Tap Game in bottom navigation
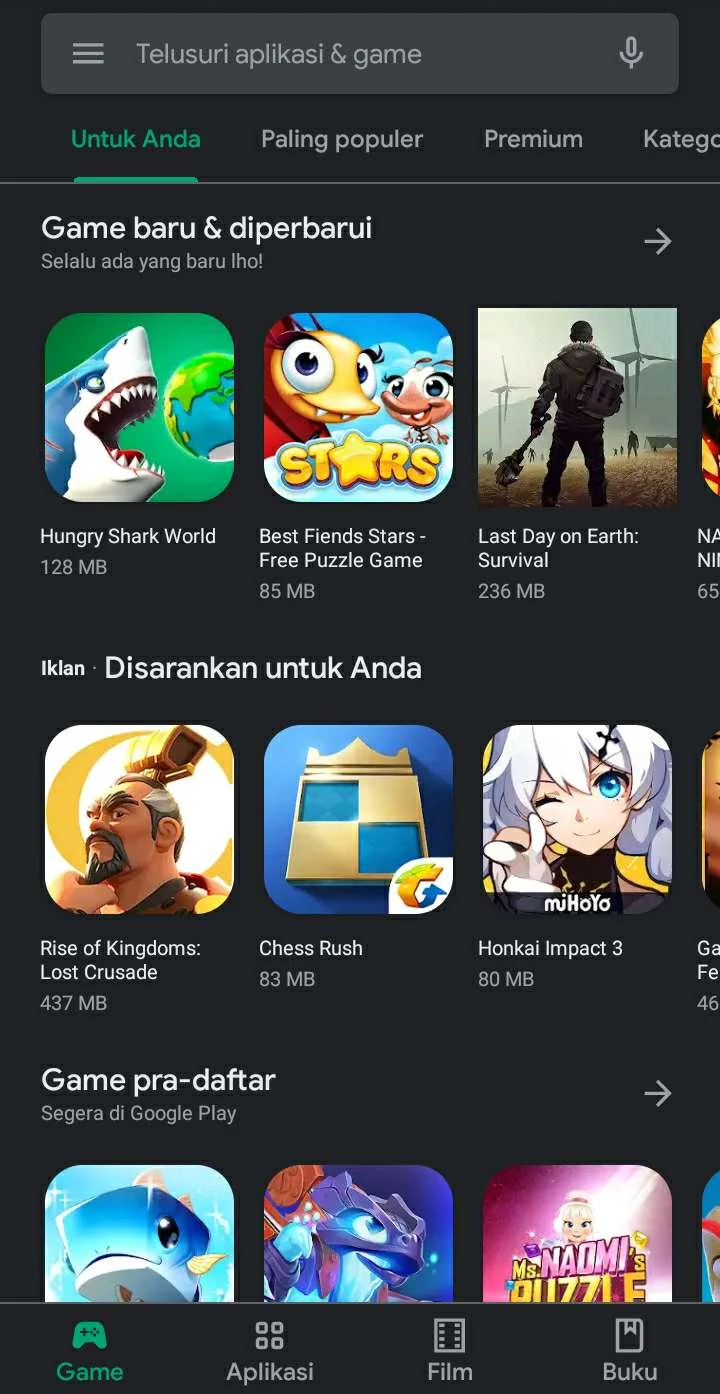This screenshot has height=1394, width=720. pos(90,1351)
